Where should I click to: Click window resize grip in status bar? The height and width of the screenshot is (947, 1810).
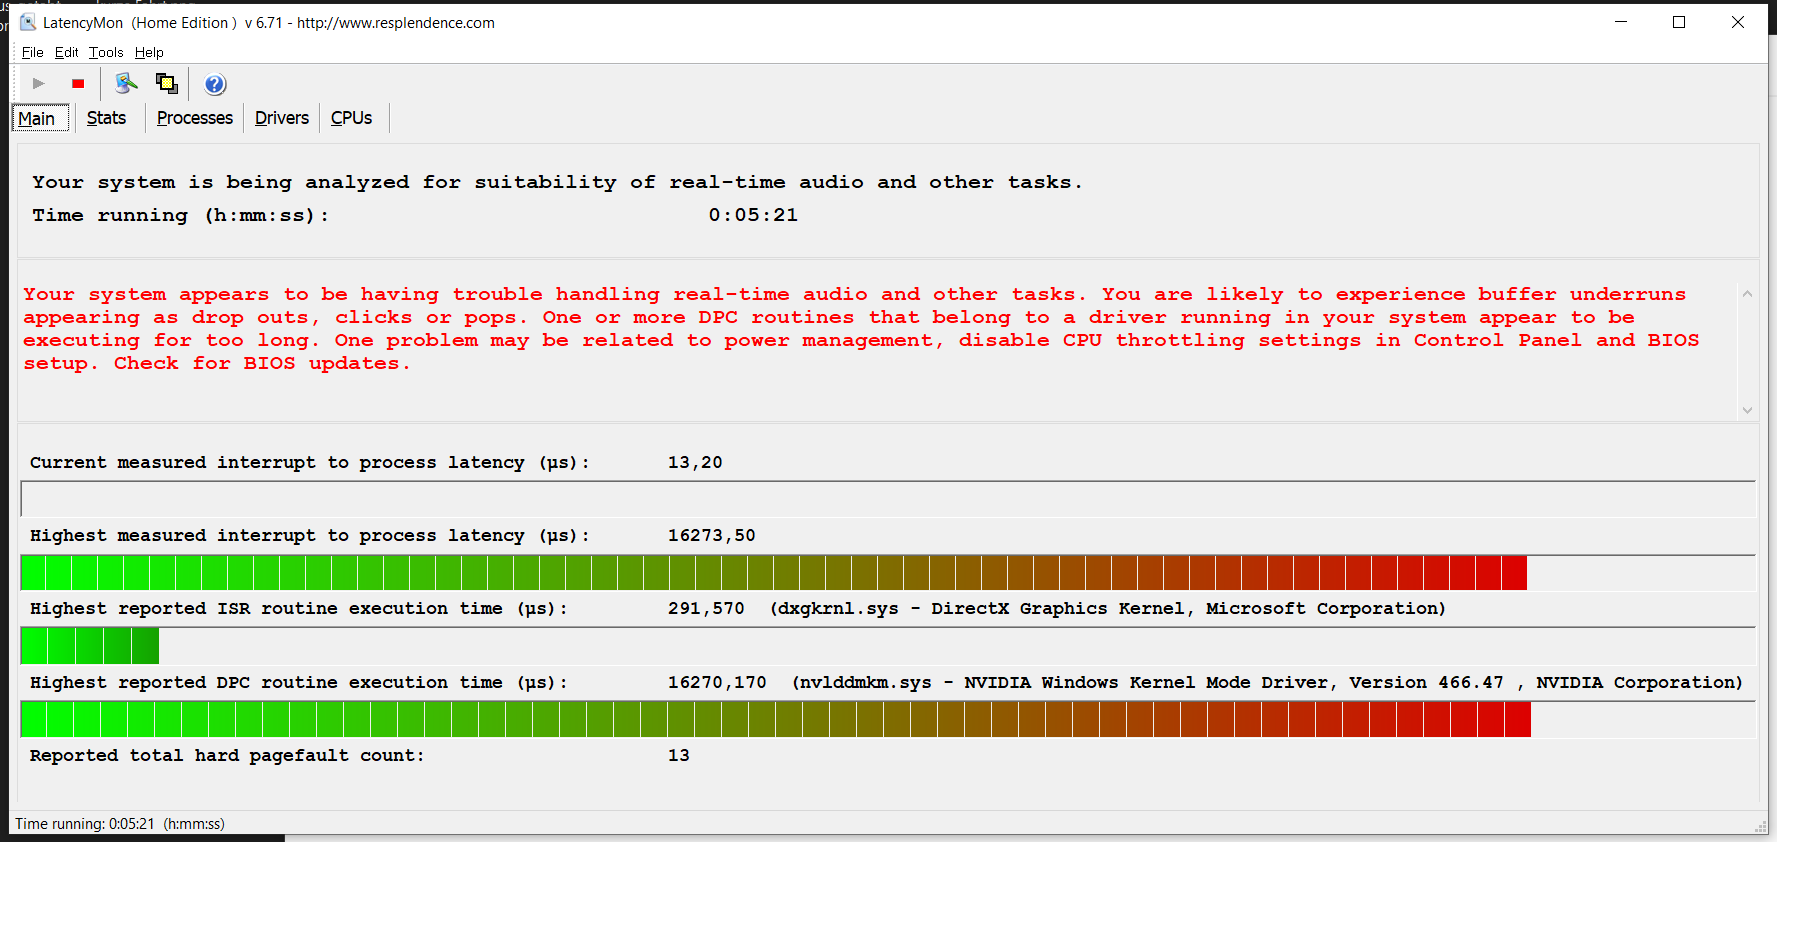point(1760,826)
